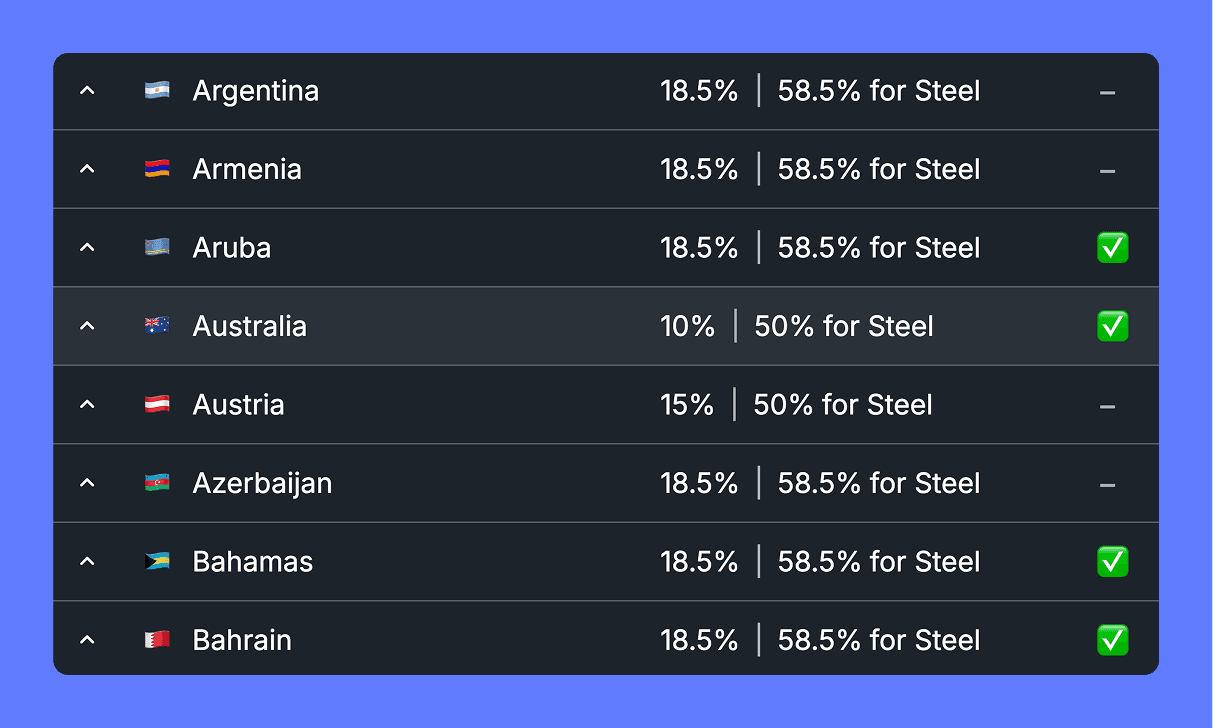Click the Armenia flag icon
Viewport: 1213px width, 728px height.
point(156,169)
